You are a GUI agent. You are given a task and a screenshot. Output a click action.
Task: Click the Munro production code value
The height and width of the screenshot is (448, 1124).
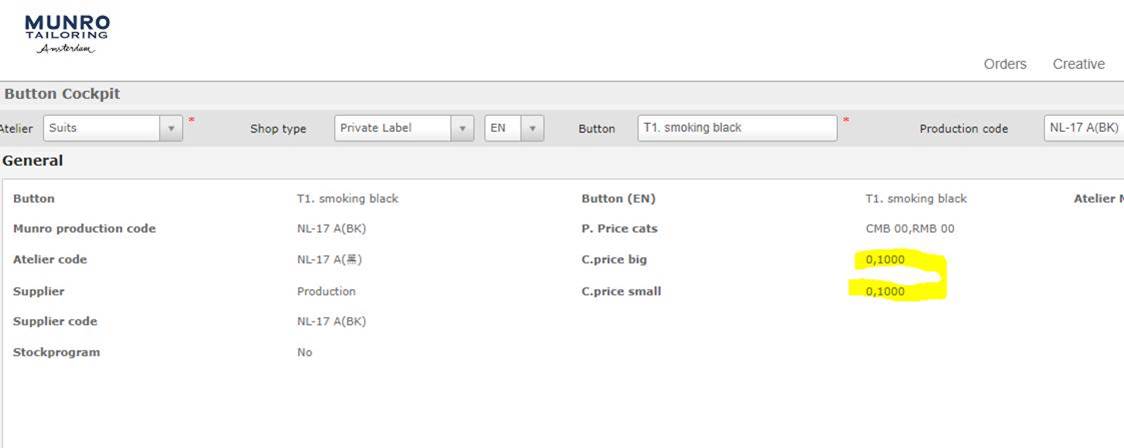pyautogui.click(x=333, y=229)
